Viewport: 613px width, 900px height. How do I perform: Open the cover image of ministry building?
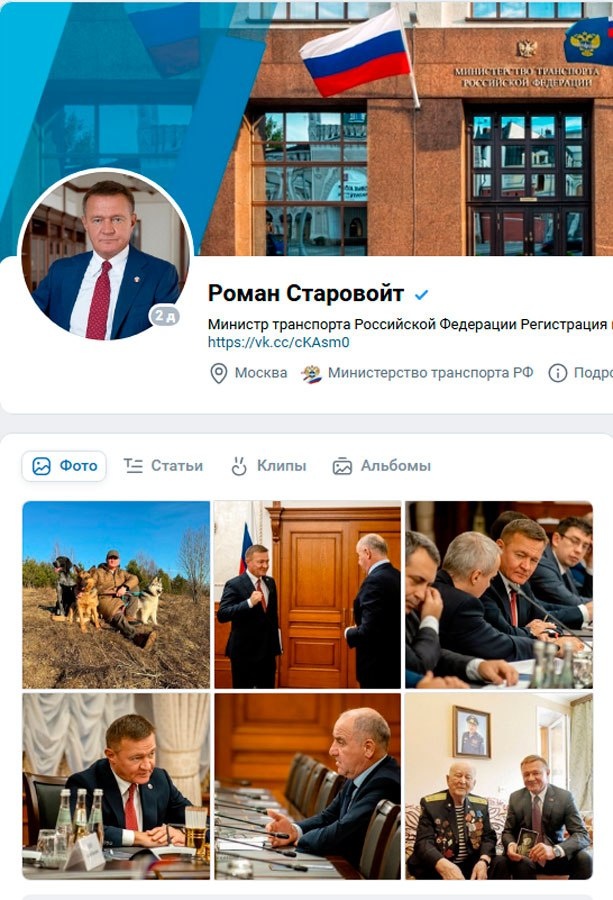coord(306,127)
